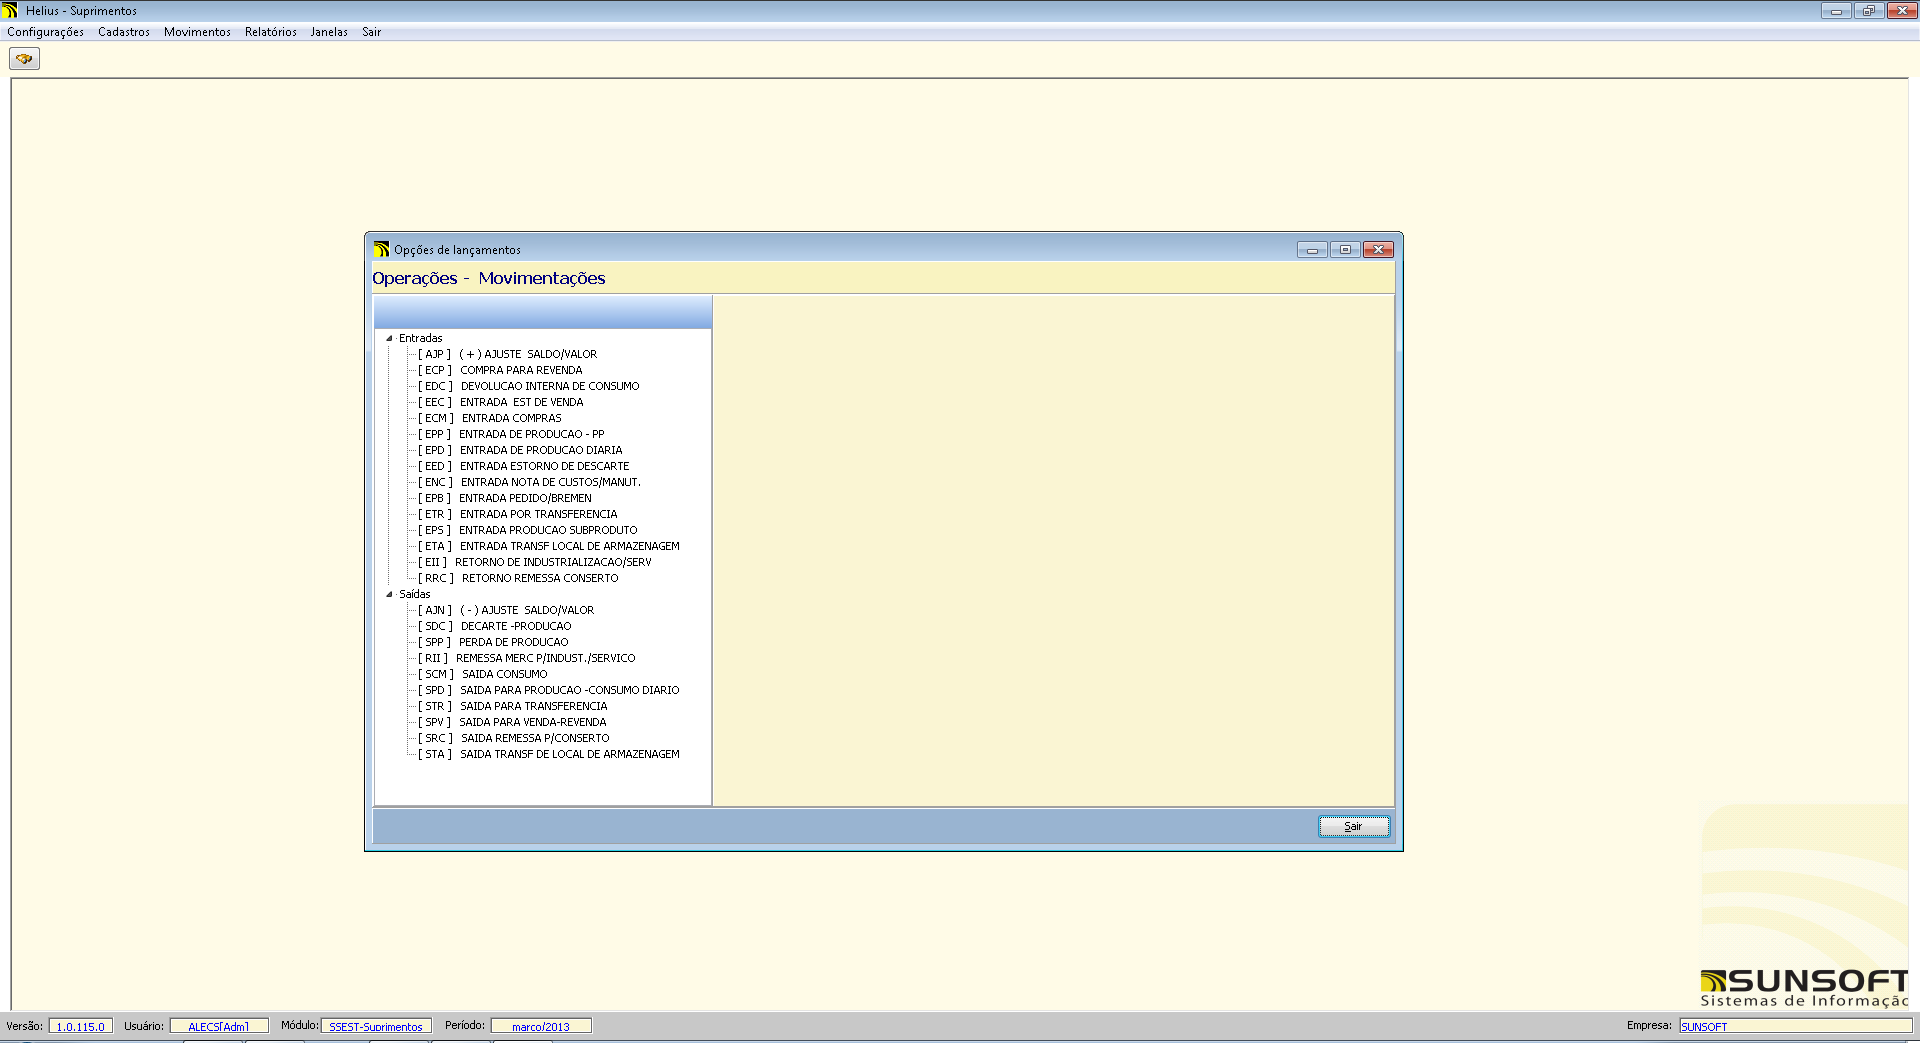Collapse the Entradas tree node
Viewport: 1921px width, 1043px height.
click(390, 338)
